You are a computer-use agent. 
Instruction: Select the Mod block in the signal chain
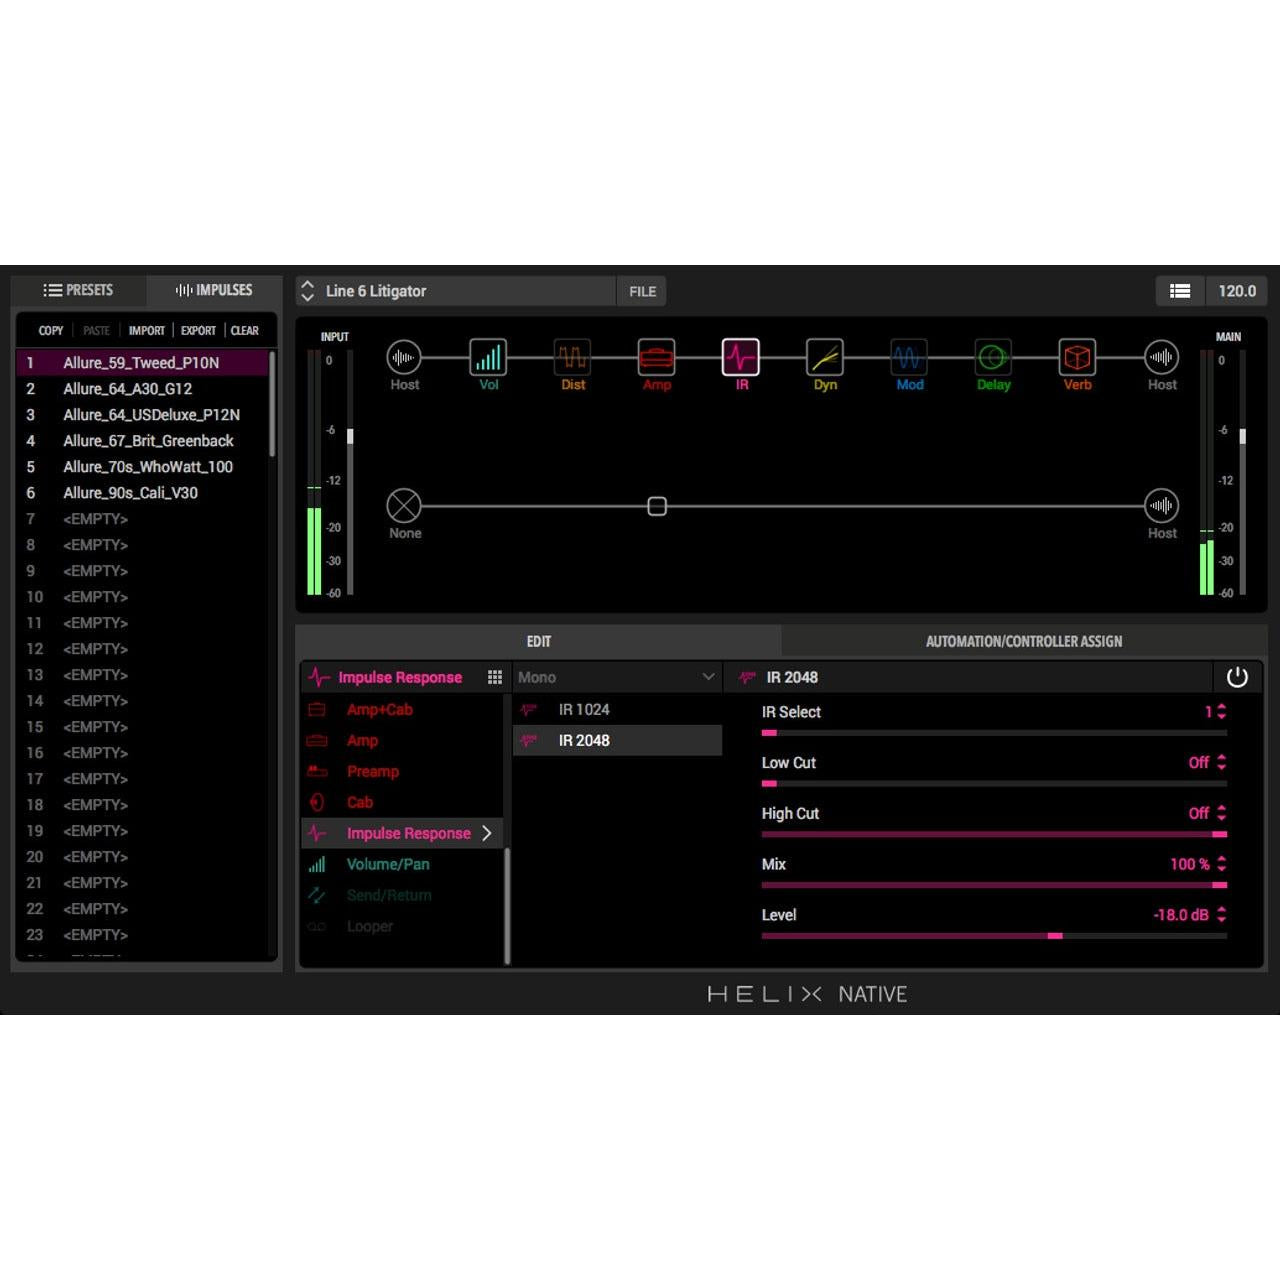click(x=908, y=357)
